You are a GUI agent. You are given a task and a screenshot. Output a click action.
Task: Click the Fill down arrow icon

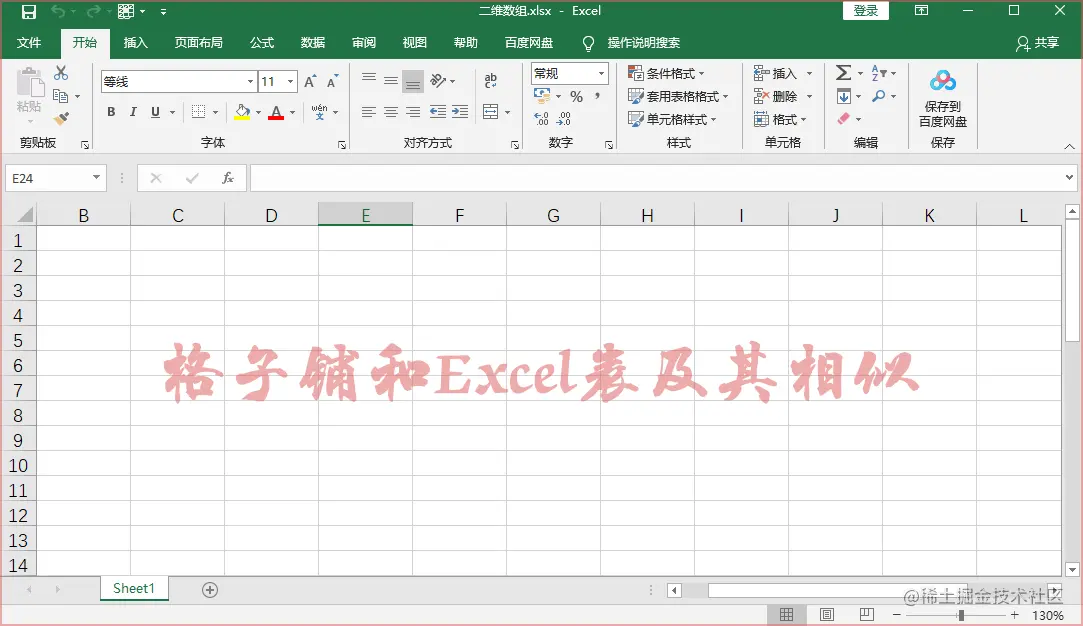[843, 96]
